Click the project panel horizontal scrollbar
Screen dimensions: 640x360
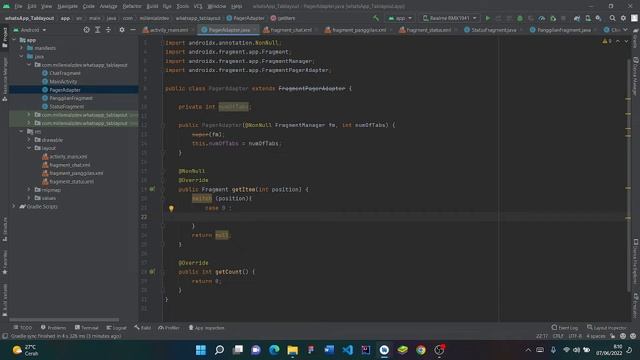(64, 320)
